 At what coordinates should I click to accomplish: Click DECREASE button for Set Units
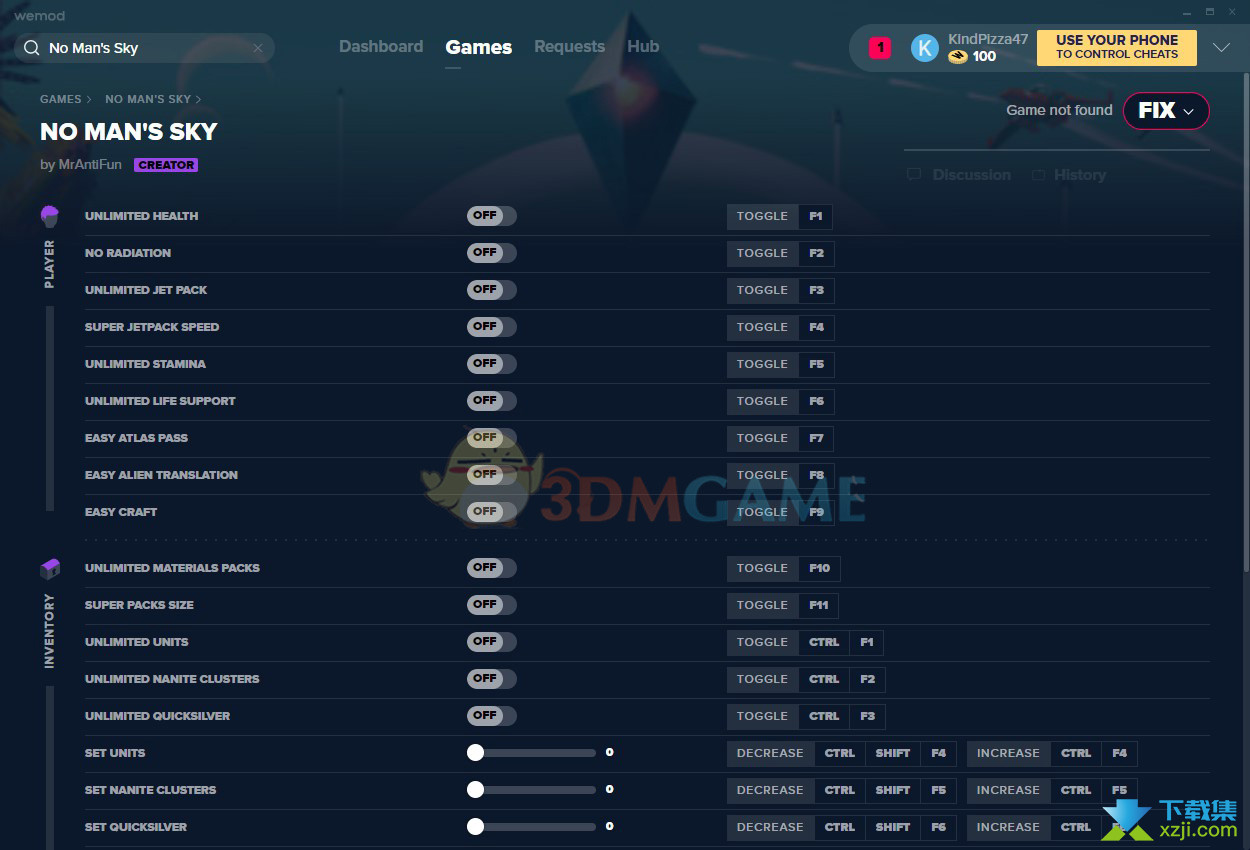(x=770, y=753)
